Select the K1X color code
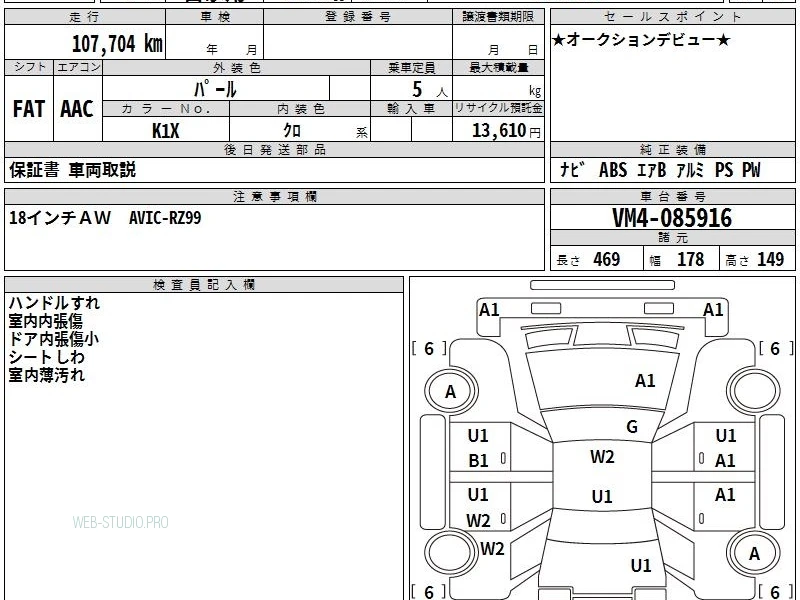The height and width of the screenshot is (600, 800). tap(166, 131)
